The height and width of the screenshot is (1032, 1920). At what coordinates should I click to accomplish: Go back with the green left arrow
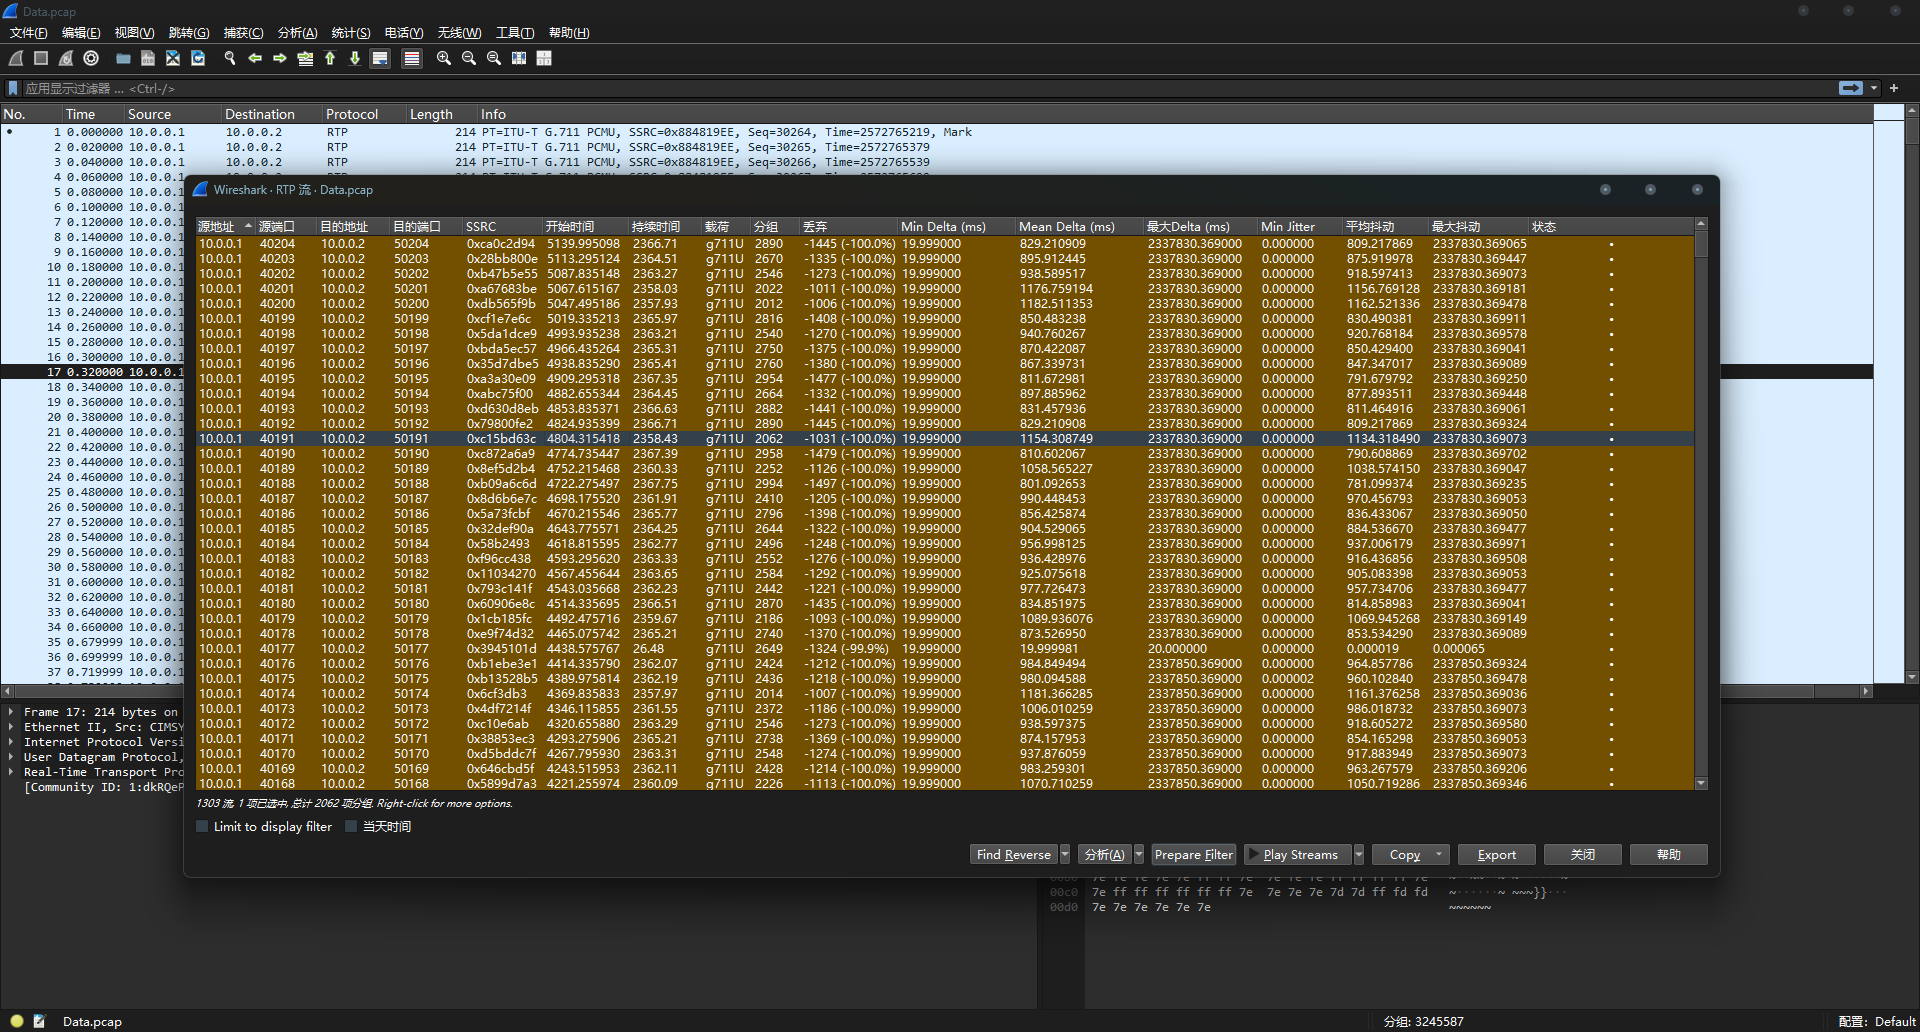(x=255, y=59)
